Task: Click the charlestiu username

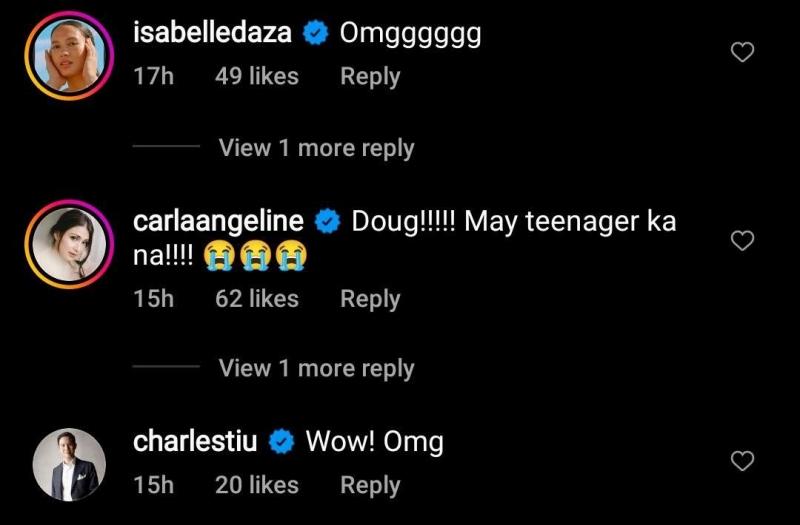Action: pos(196,441)
